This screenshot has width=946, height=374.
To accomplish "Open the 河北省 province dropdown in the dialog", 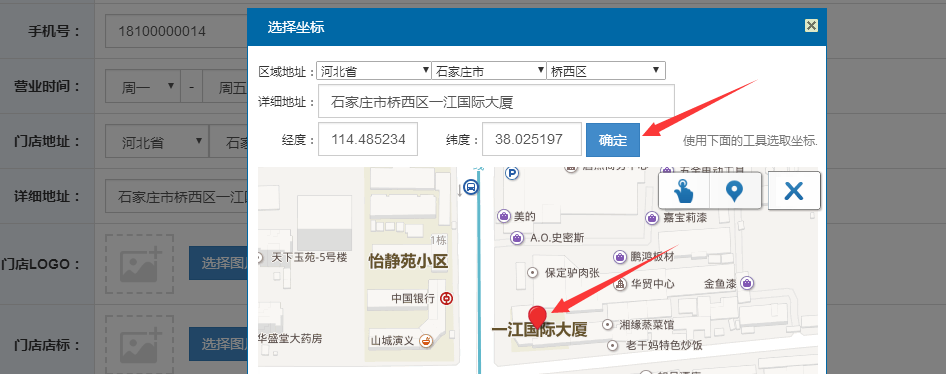I will point(374,71).
